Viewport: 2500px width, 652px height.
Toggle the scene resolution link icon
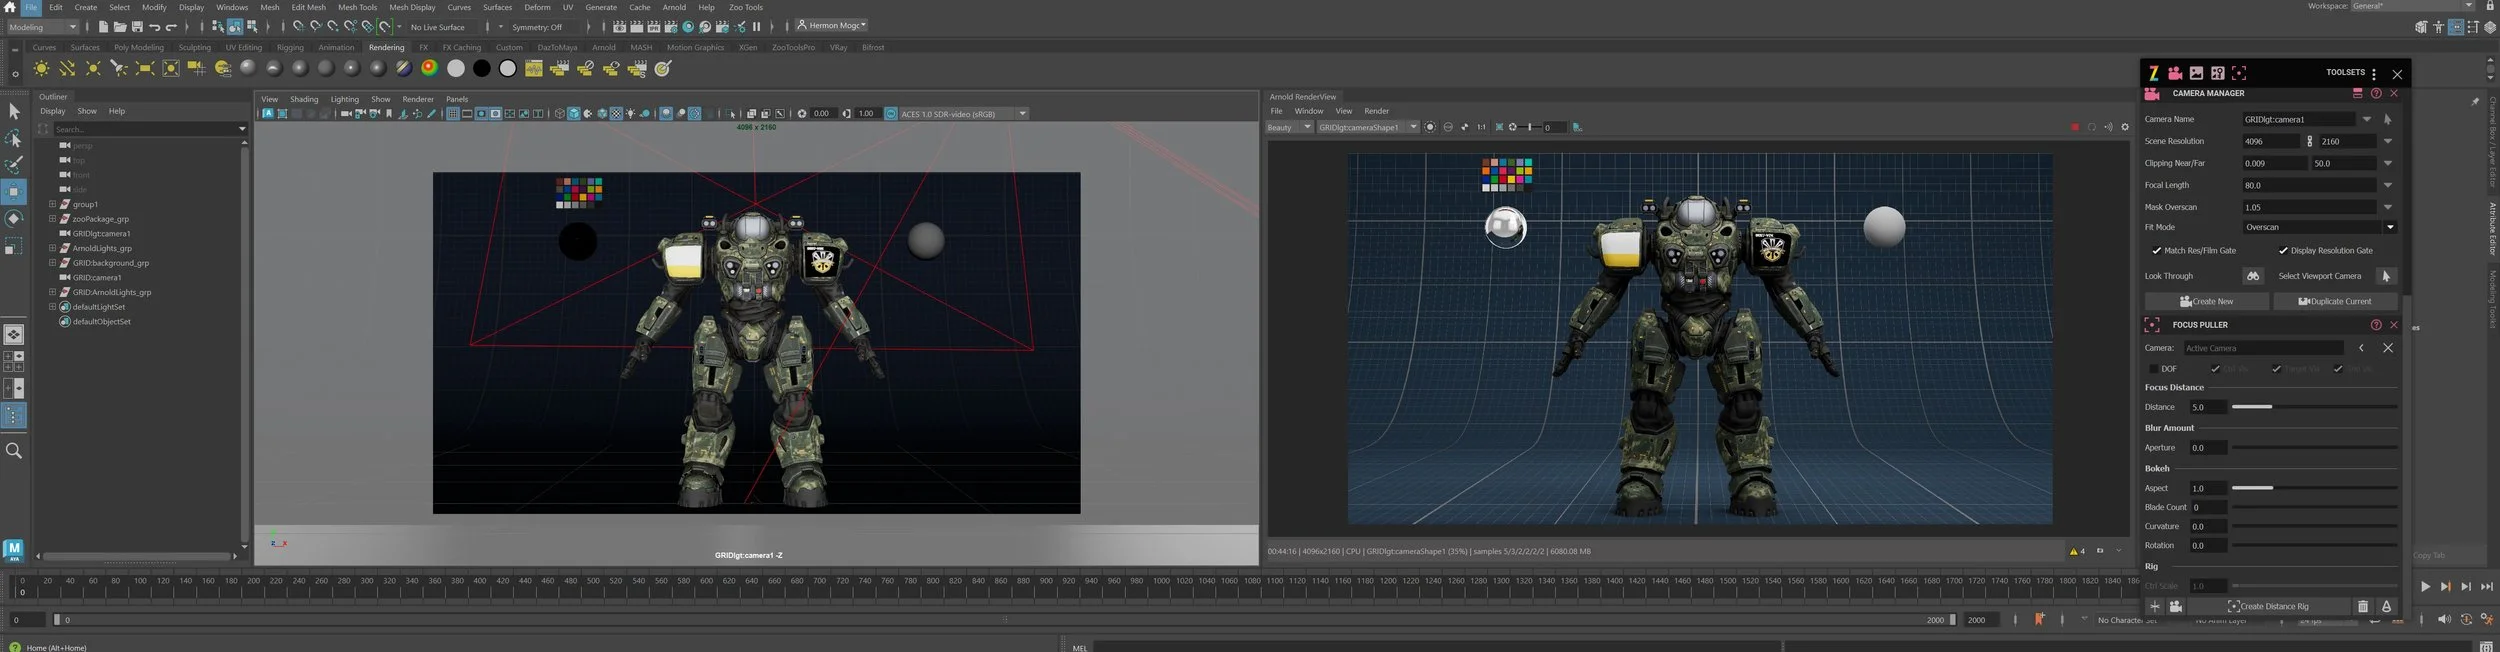coord(2310,141)
